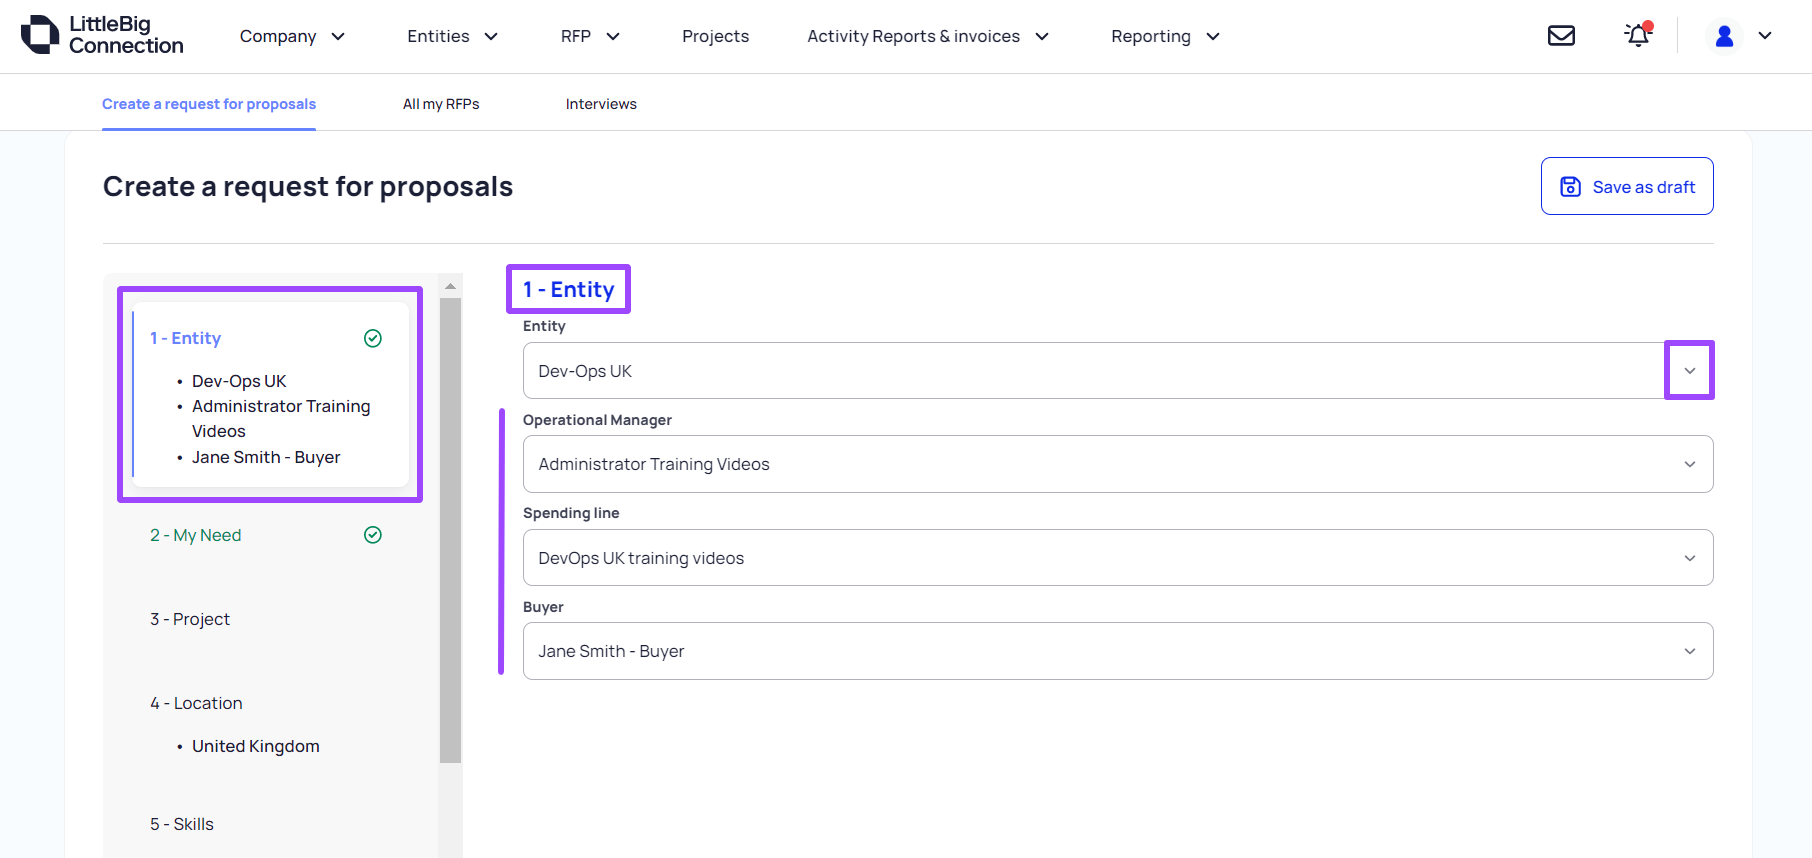Open the RFP menu
The image size is (1812, 858).
tap(590, 36)
